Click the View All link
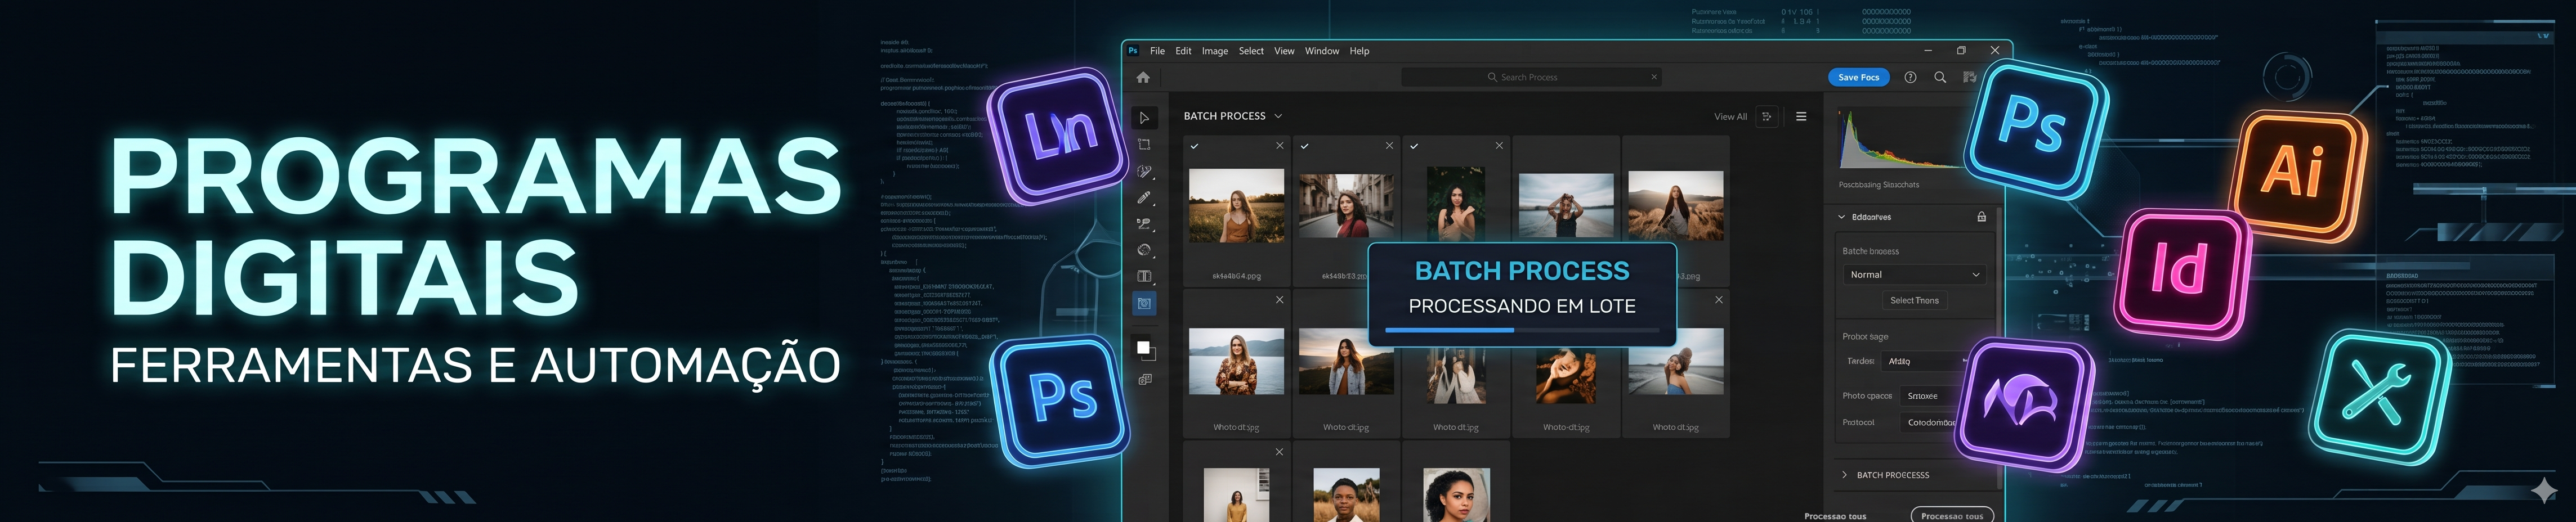 (x=1730, y=117)
